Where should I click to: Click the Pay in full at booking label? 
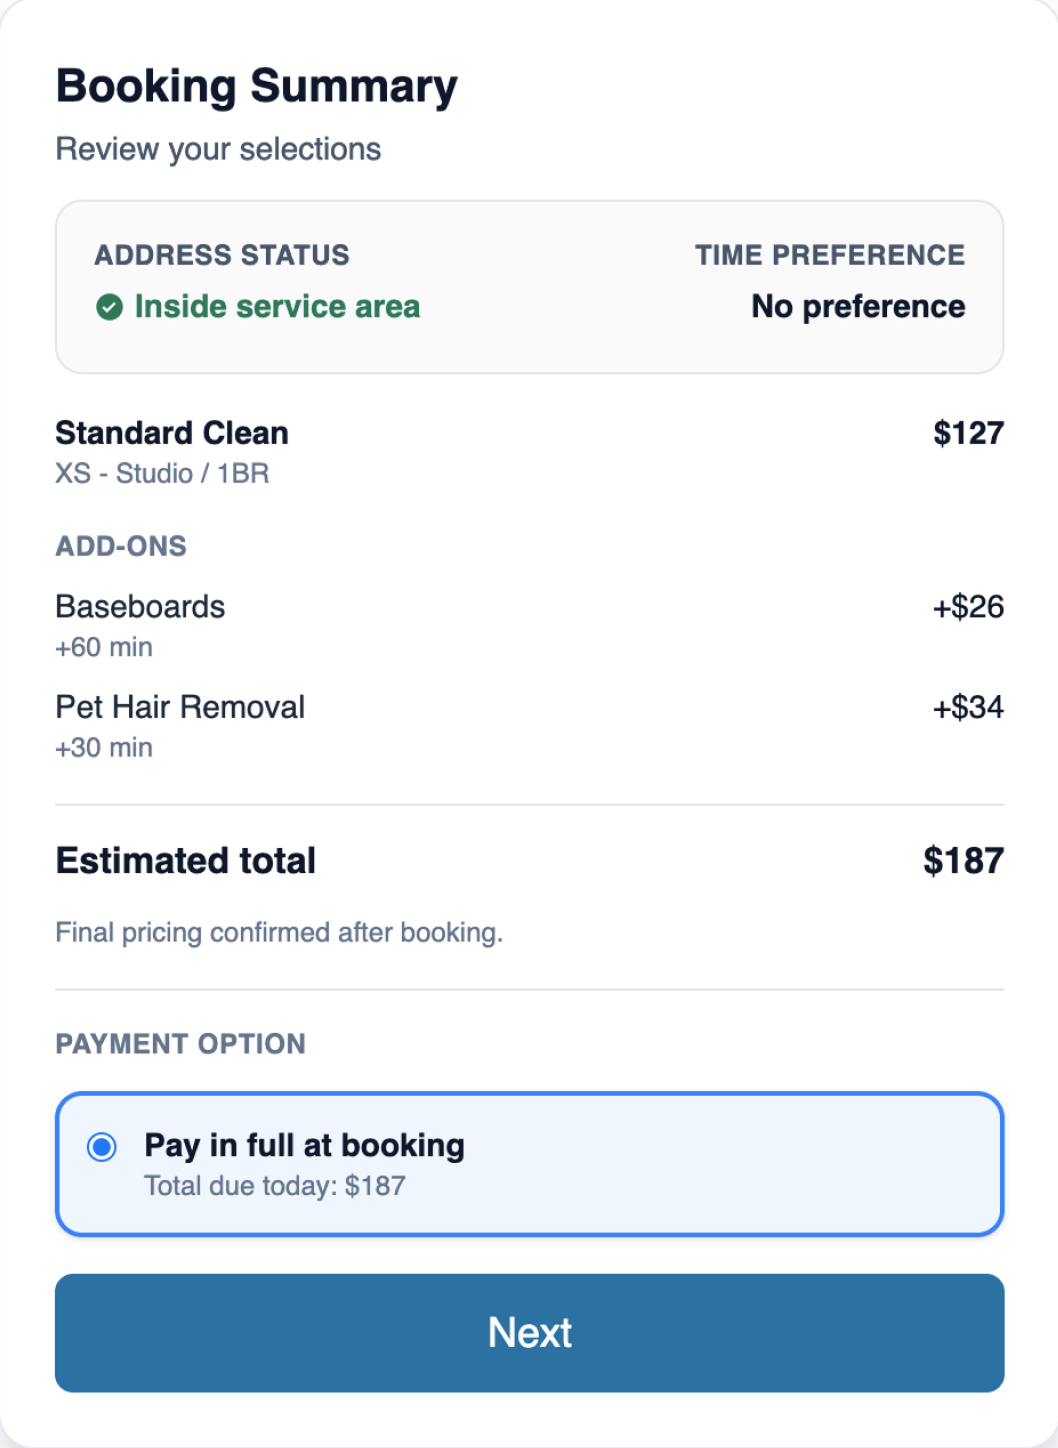pos(304,1145)
